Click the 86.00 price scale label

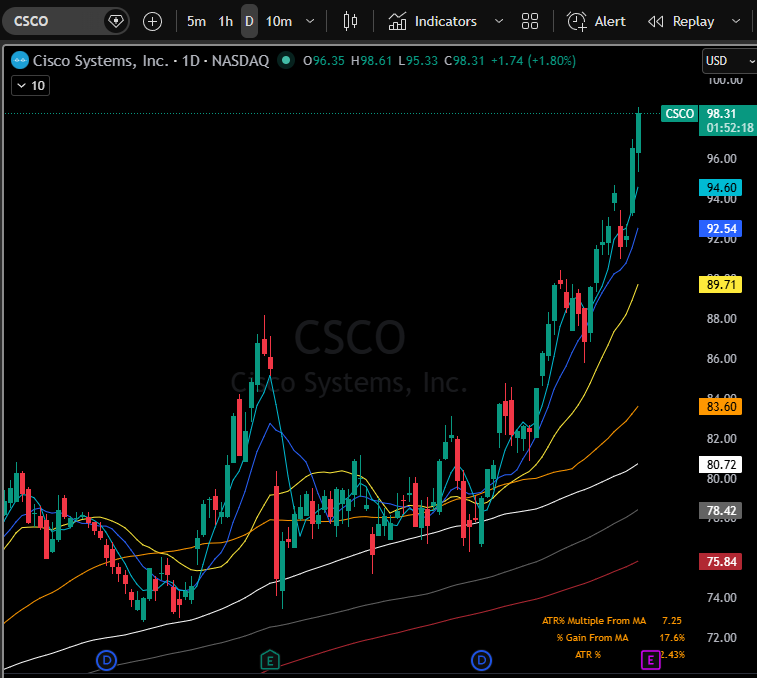[x=722, y=359]
